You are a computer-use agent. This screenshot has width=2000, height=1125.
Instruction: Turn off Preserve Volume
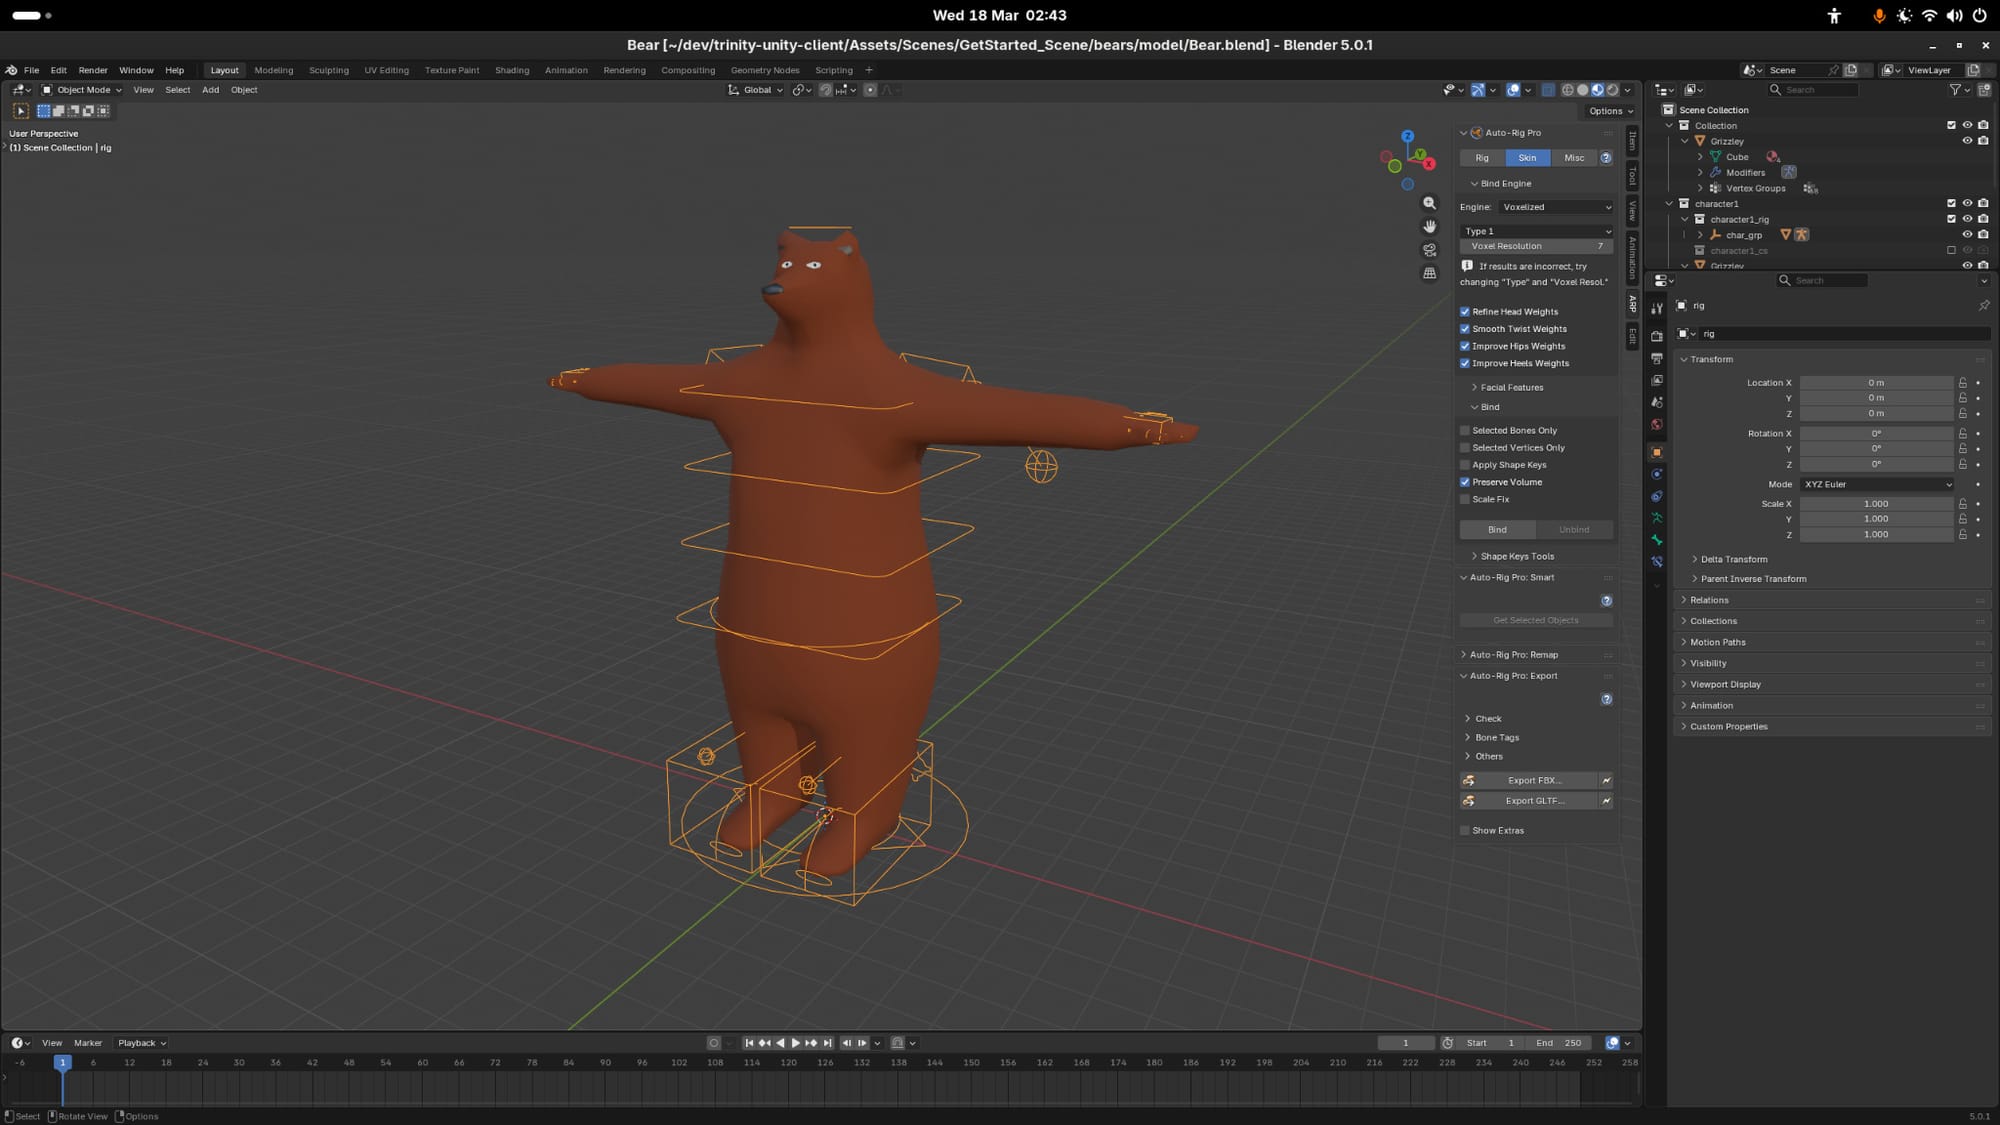1465,482
